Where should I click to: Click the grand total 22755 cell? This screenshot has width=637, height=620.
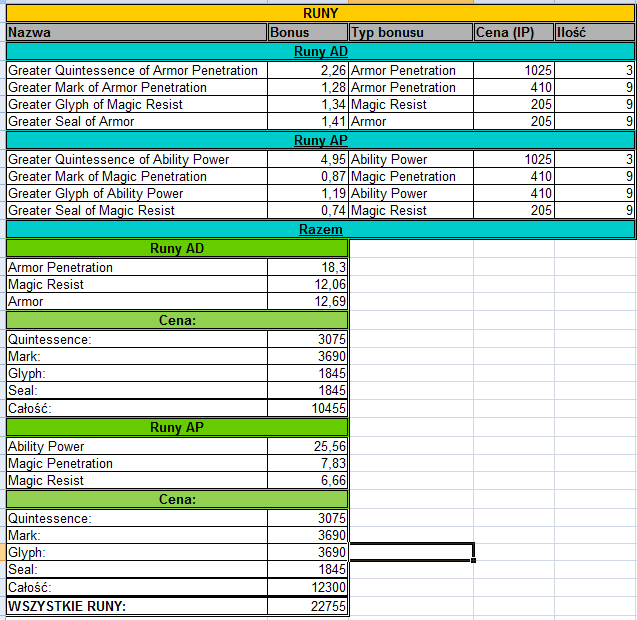(x=308, y=606)
